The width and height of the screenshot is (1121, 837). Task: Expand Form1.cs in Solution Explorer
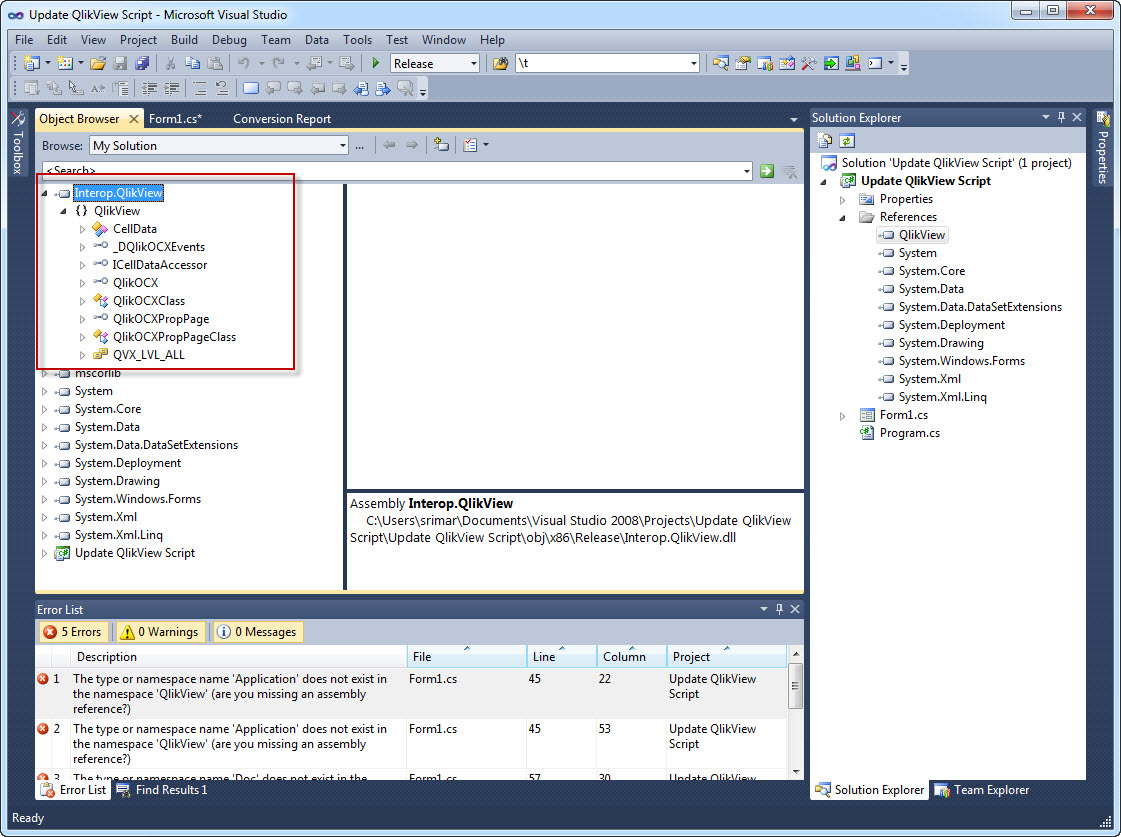842,415
